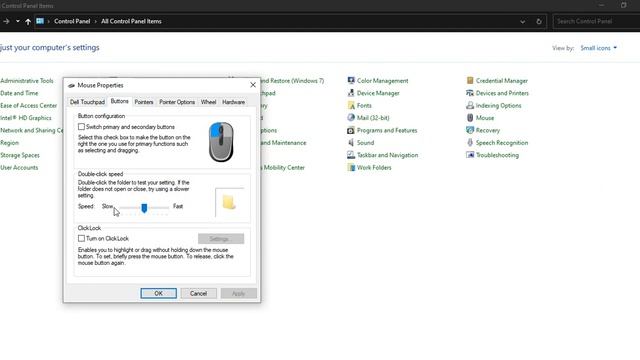The height and width of the screenshot is (360, 640).
Task: Click in the Search Control Panel field
Action: point(596,21)
